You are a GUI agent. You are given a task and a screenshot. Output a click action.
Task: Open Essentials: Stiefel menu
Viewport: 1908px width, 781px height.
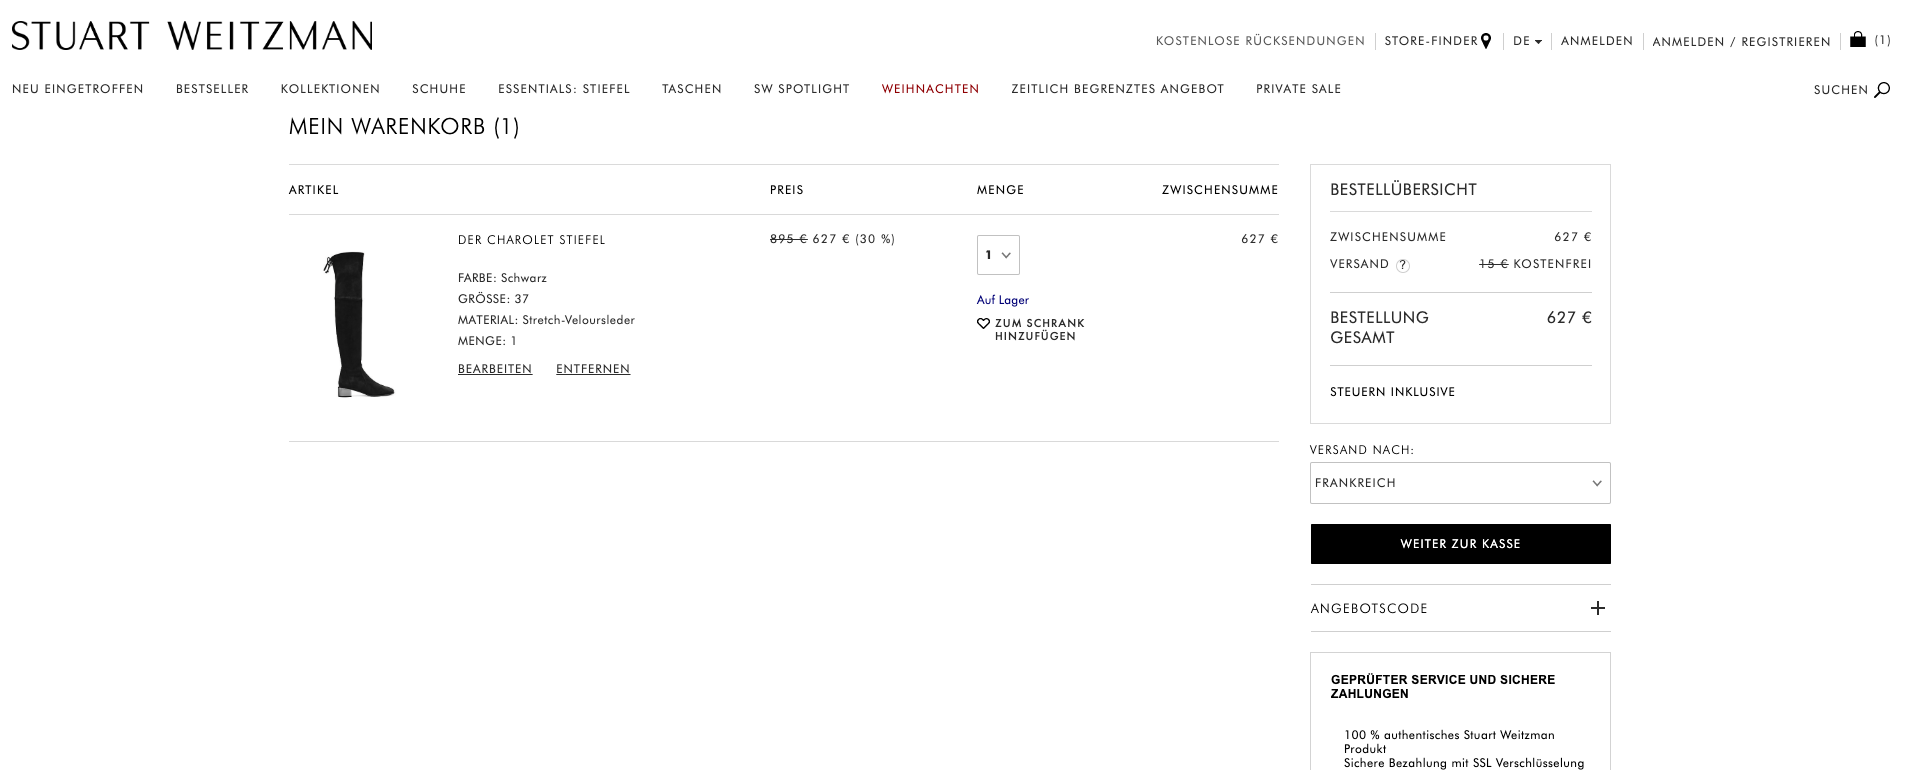[564, 89]
